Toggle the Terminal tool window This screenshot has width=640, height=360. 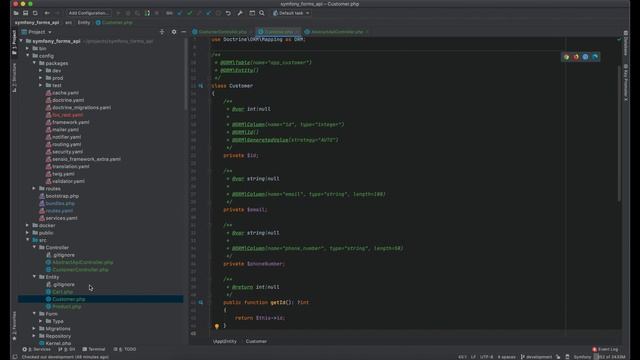(93, 349)
